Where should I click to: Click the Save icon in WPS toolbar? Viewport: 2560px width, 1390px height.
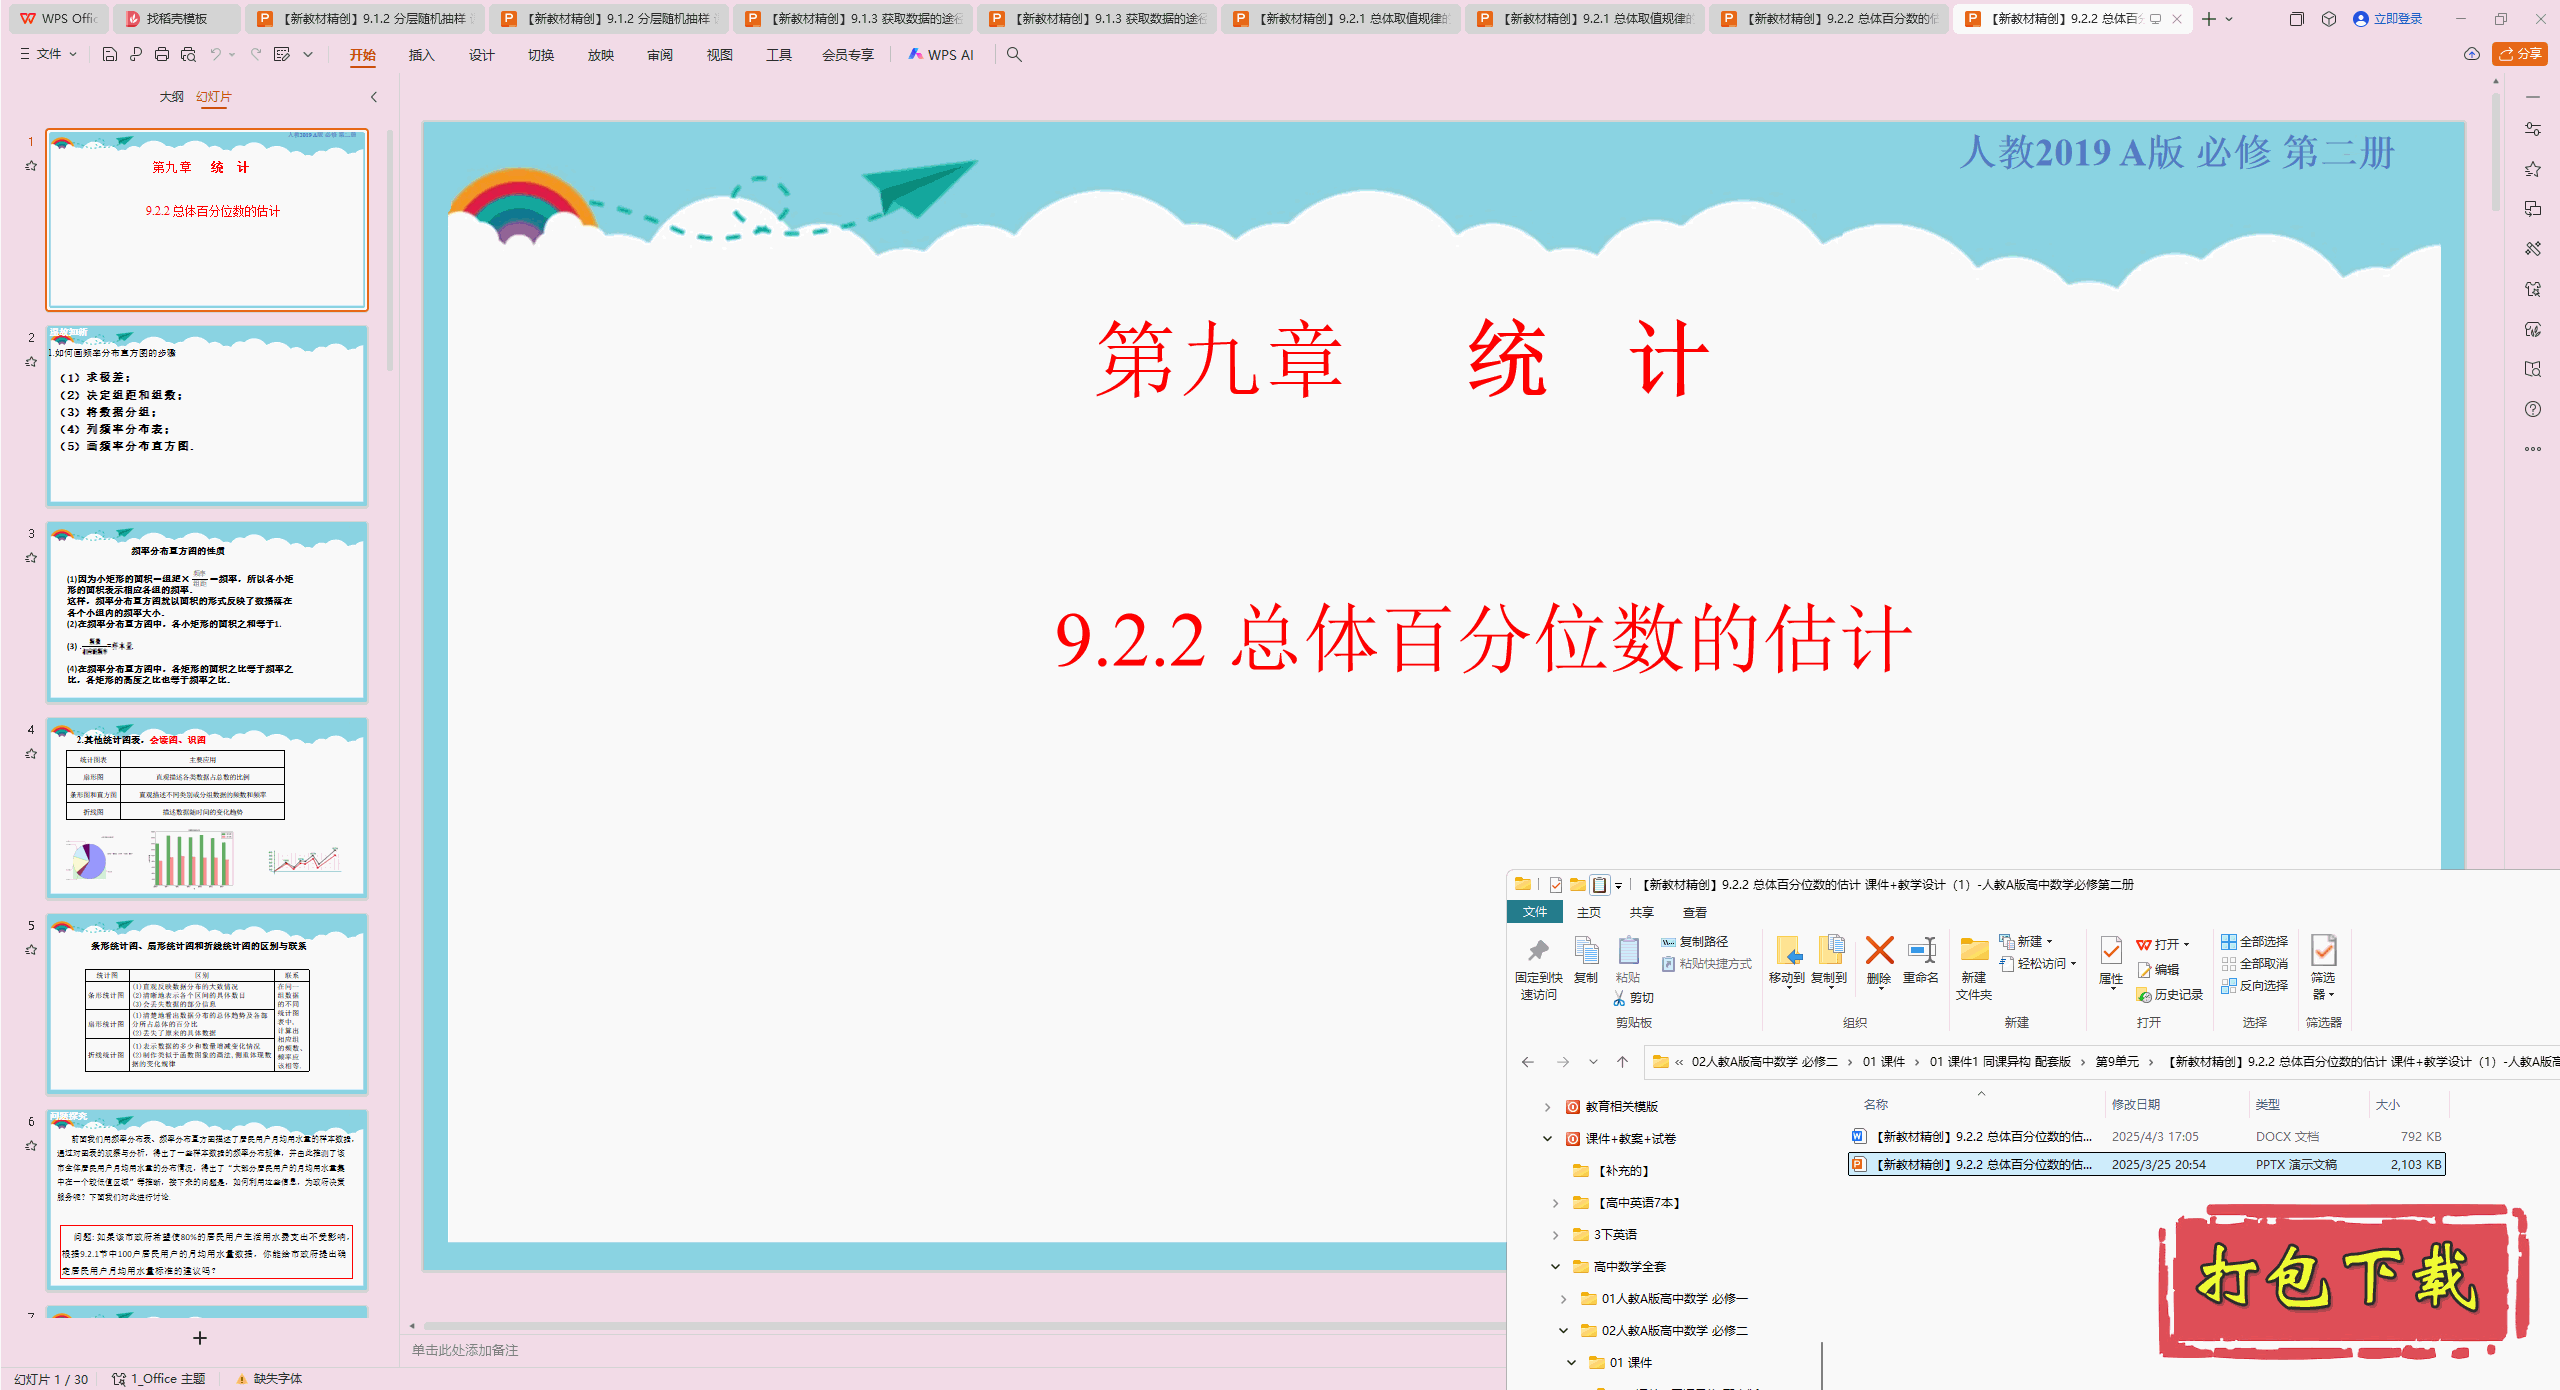[x=110, y=54]
